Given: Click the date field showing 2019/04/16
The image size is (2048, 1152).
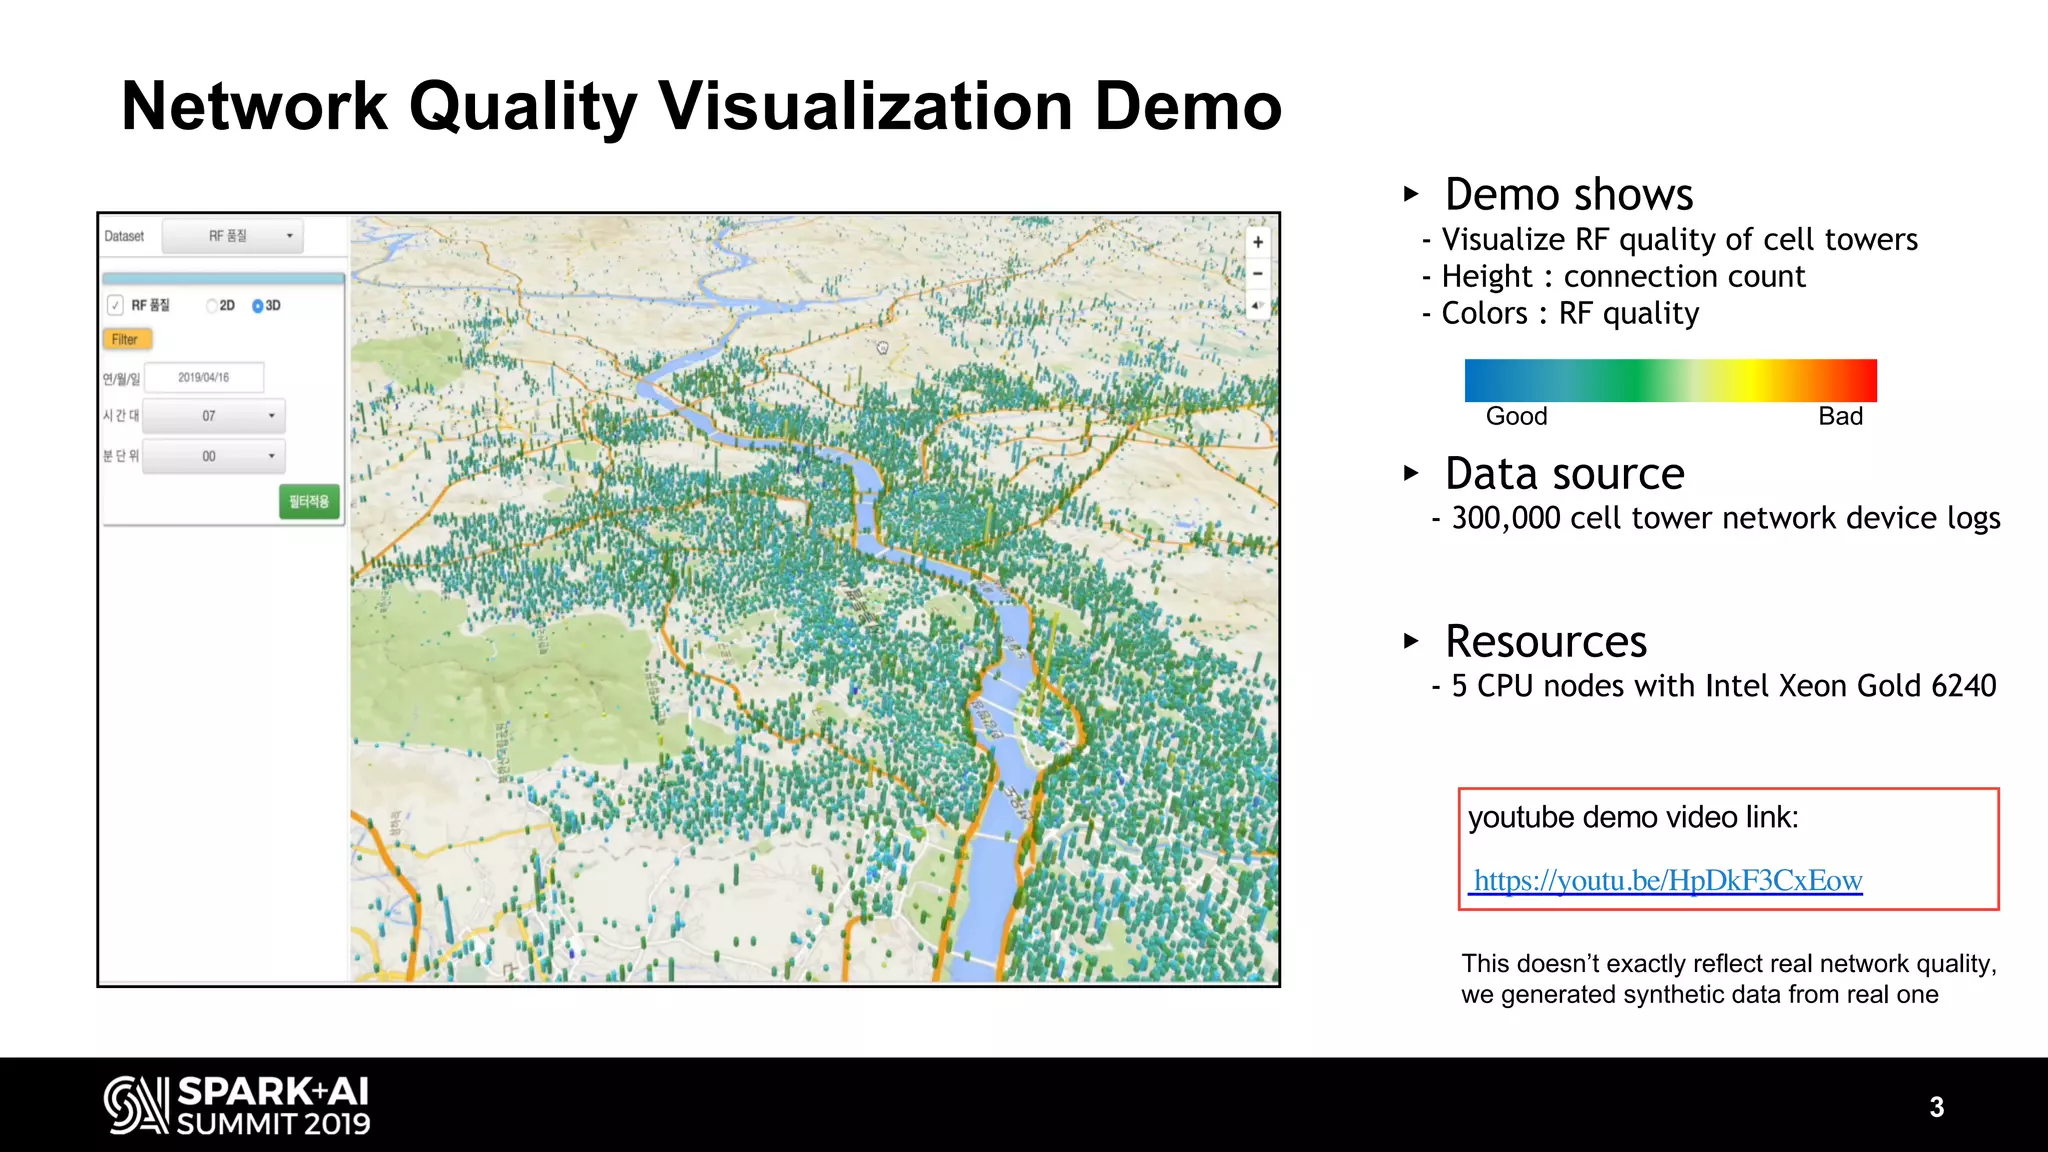Looking at the screenshot, I should (x=204, y=378).
